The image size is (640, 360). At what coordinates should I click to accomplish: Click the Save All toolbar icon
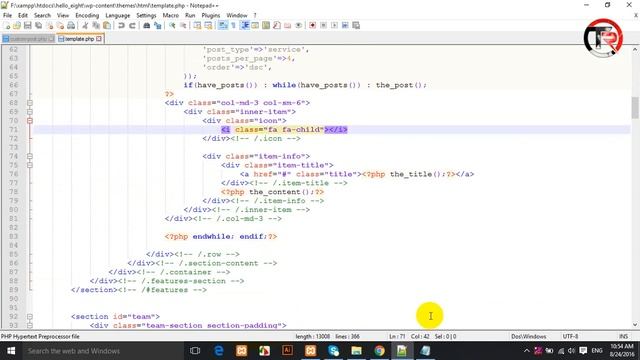(x=38, y=25)
